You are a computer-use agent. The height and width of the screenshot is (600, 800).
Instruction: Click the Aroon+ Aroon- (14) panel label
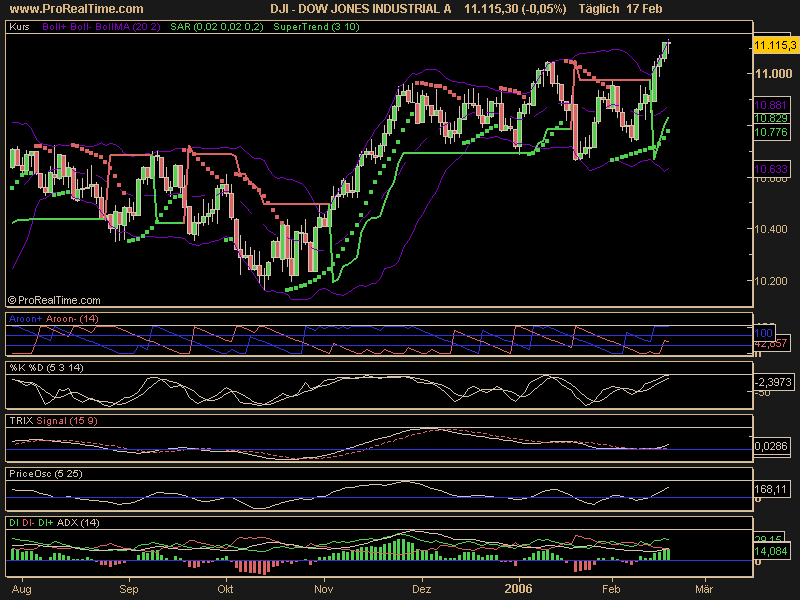pyautogui.click(x=54, y=319)
